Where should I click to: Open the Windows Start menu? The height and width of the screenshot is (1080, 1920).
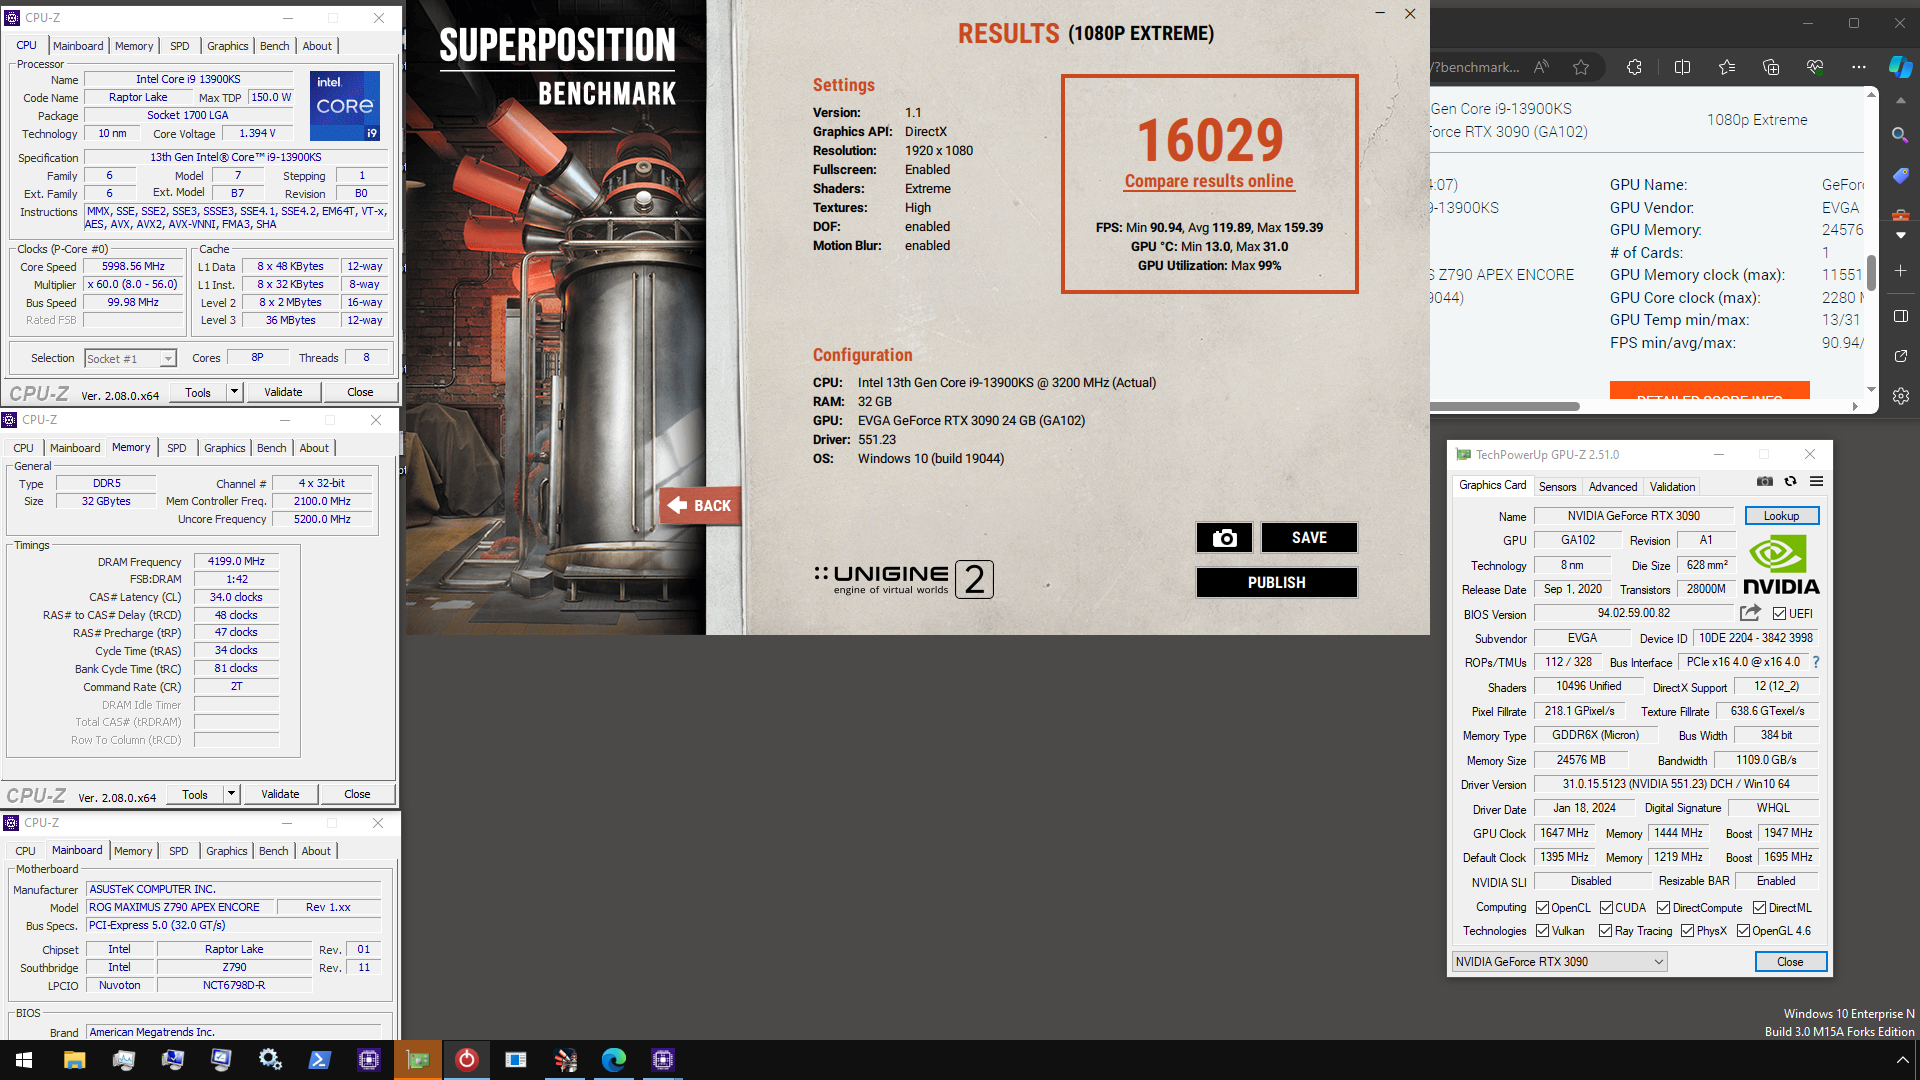coord(24,1060)
